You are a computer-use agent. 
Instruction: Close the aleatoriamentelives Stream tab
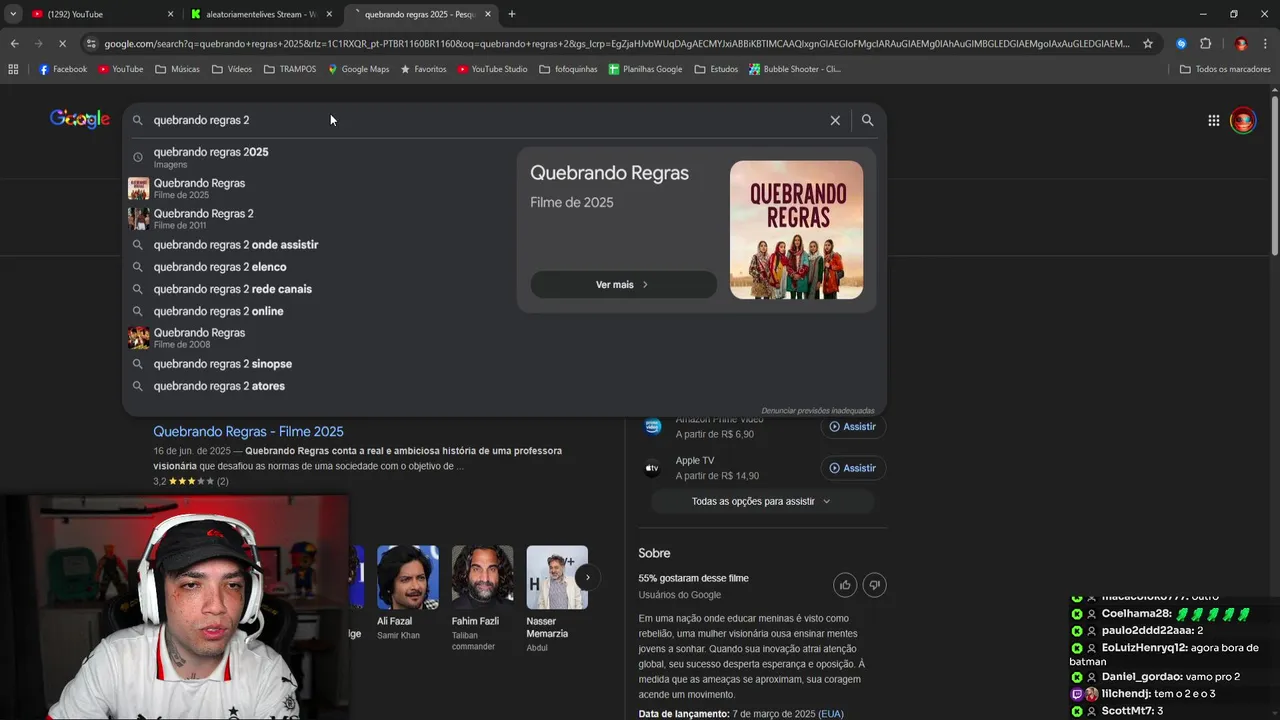tap(329, 14)
